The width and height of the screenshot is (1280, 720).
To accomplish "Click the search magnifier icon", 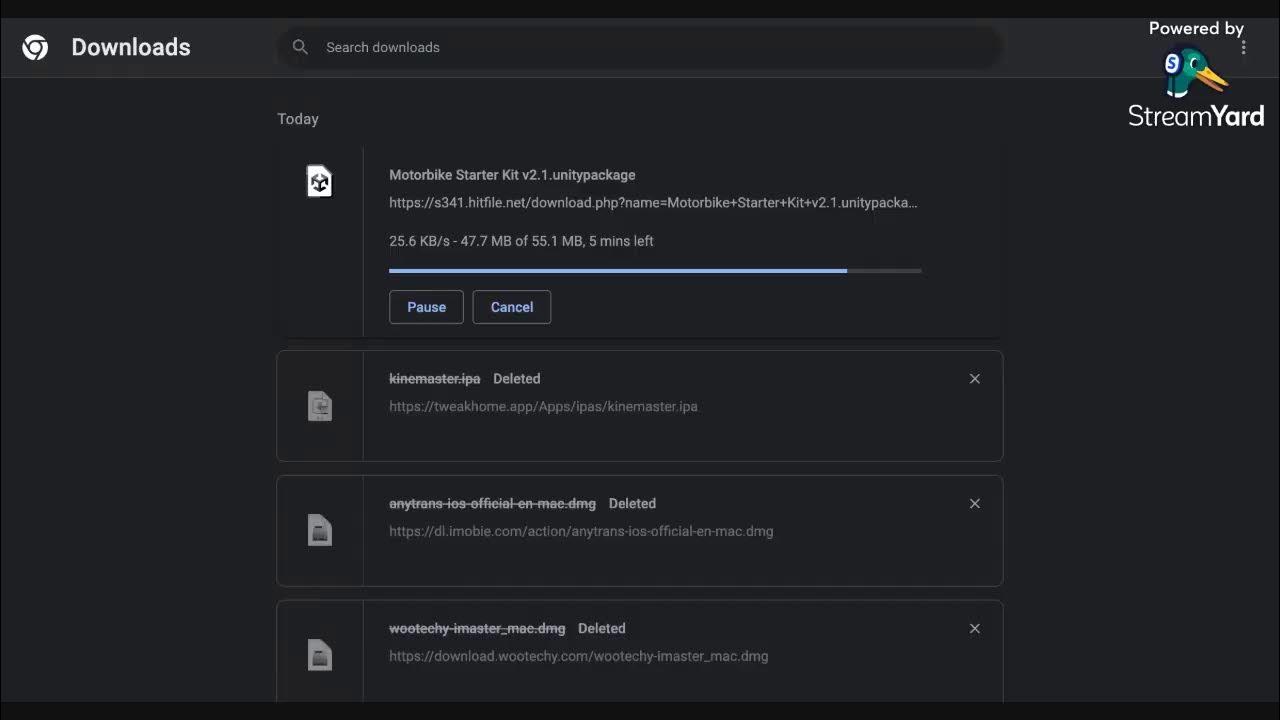I will click(x=300, y=47).
